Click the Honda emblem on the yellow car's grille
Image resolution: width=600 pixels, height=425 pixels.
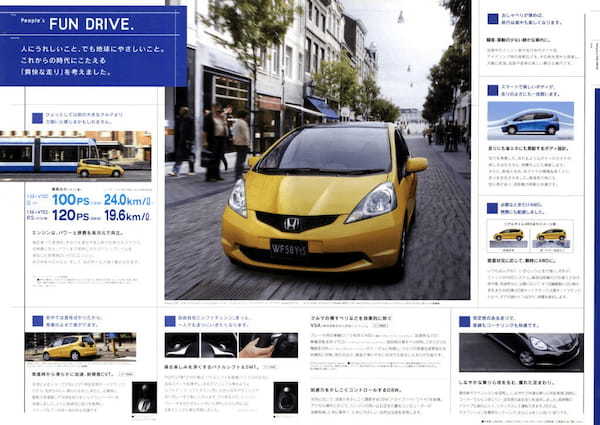coord(292,224)
